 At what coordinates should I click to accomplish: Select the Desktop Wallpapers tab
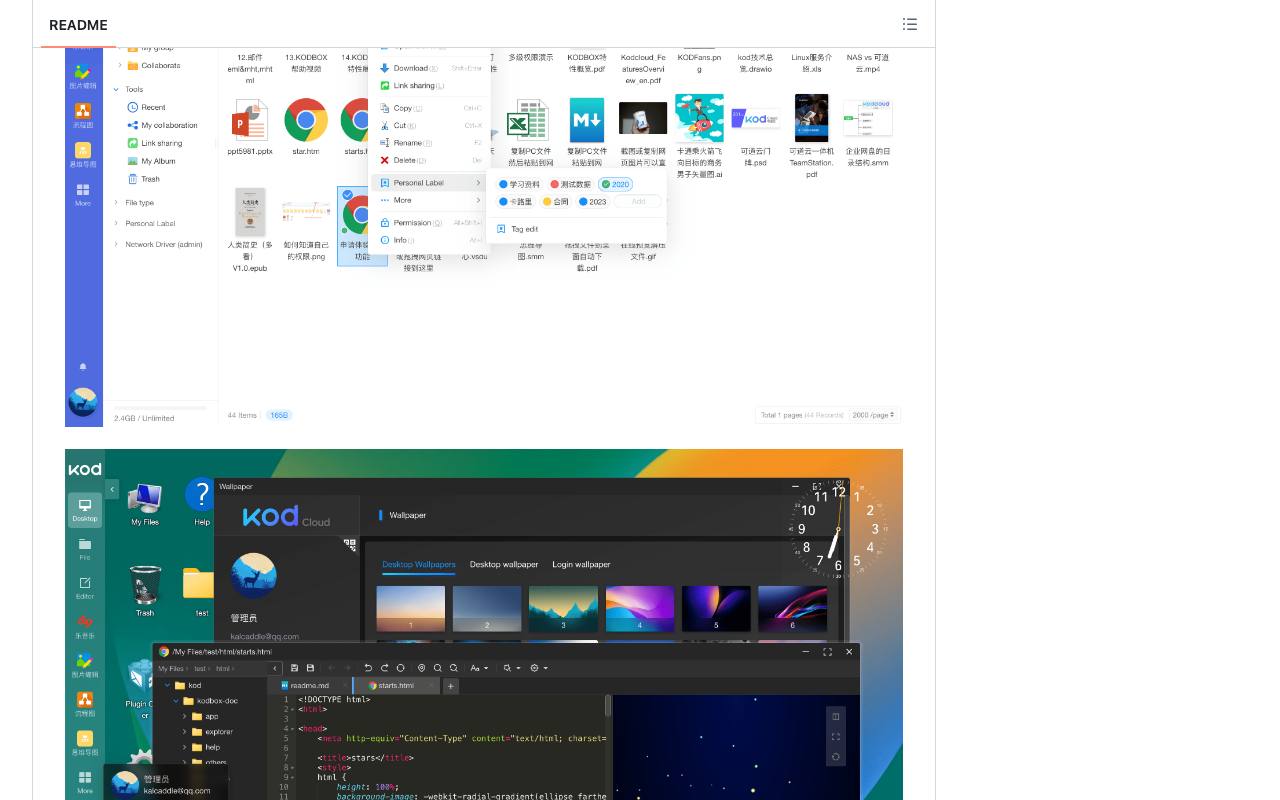419,564
